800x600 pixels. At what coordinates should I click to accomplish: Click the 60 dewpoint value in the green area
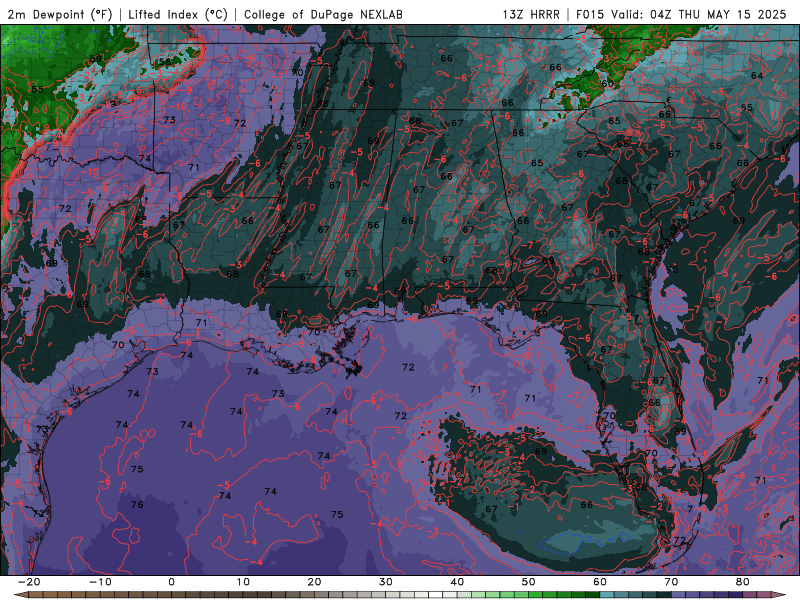point(608,84)
